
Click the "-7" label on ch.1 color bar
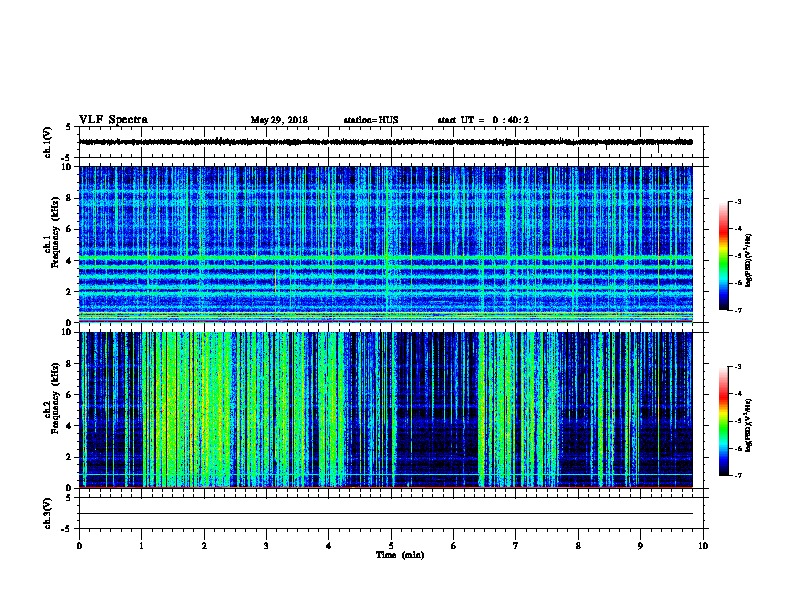pyautogui.click(x=737, y=310)
